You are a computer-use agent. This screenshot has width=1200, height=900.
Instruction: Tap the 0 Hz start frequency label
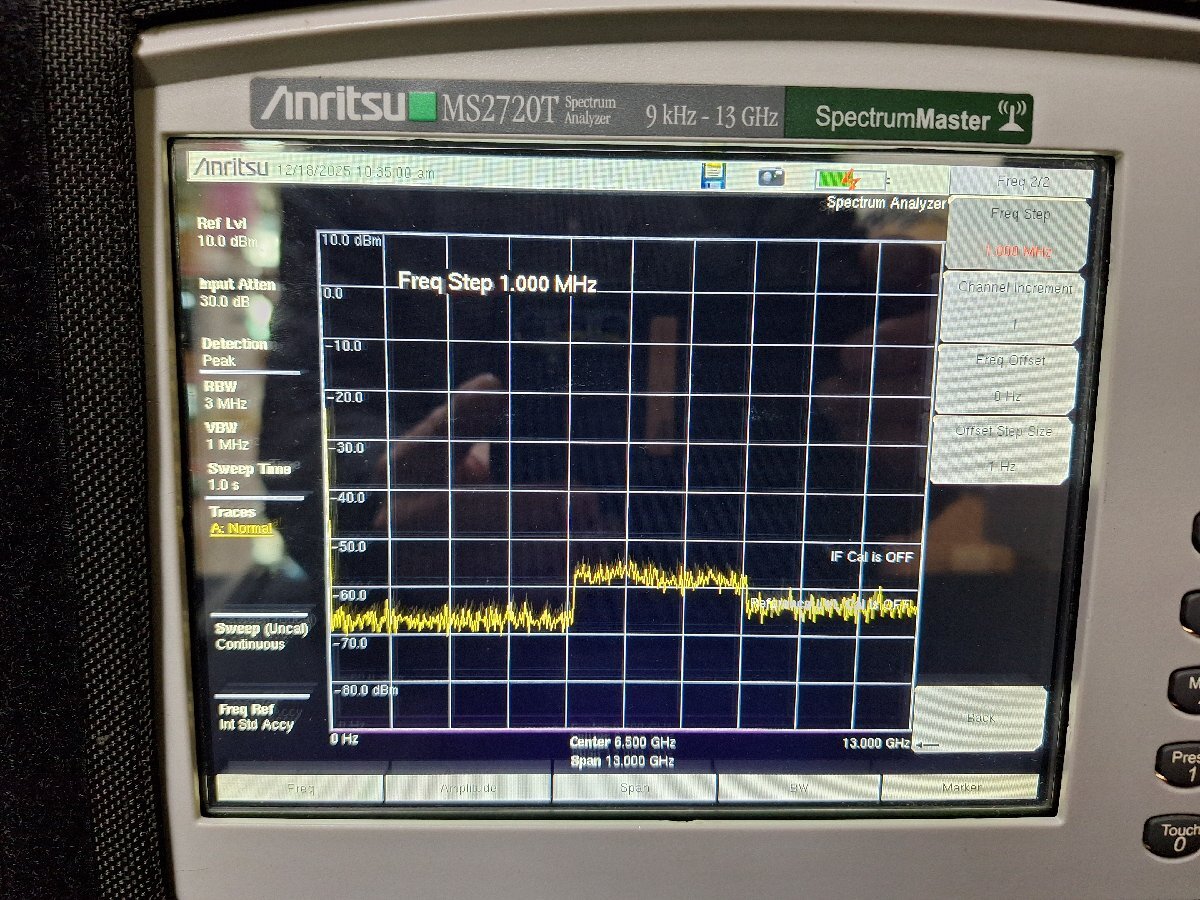pyautogui.click(x=344, y=739)
